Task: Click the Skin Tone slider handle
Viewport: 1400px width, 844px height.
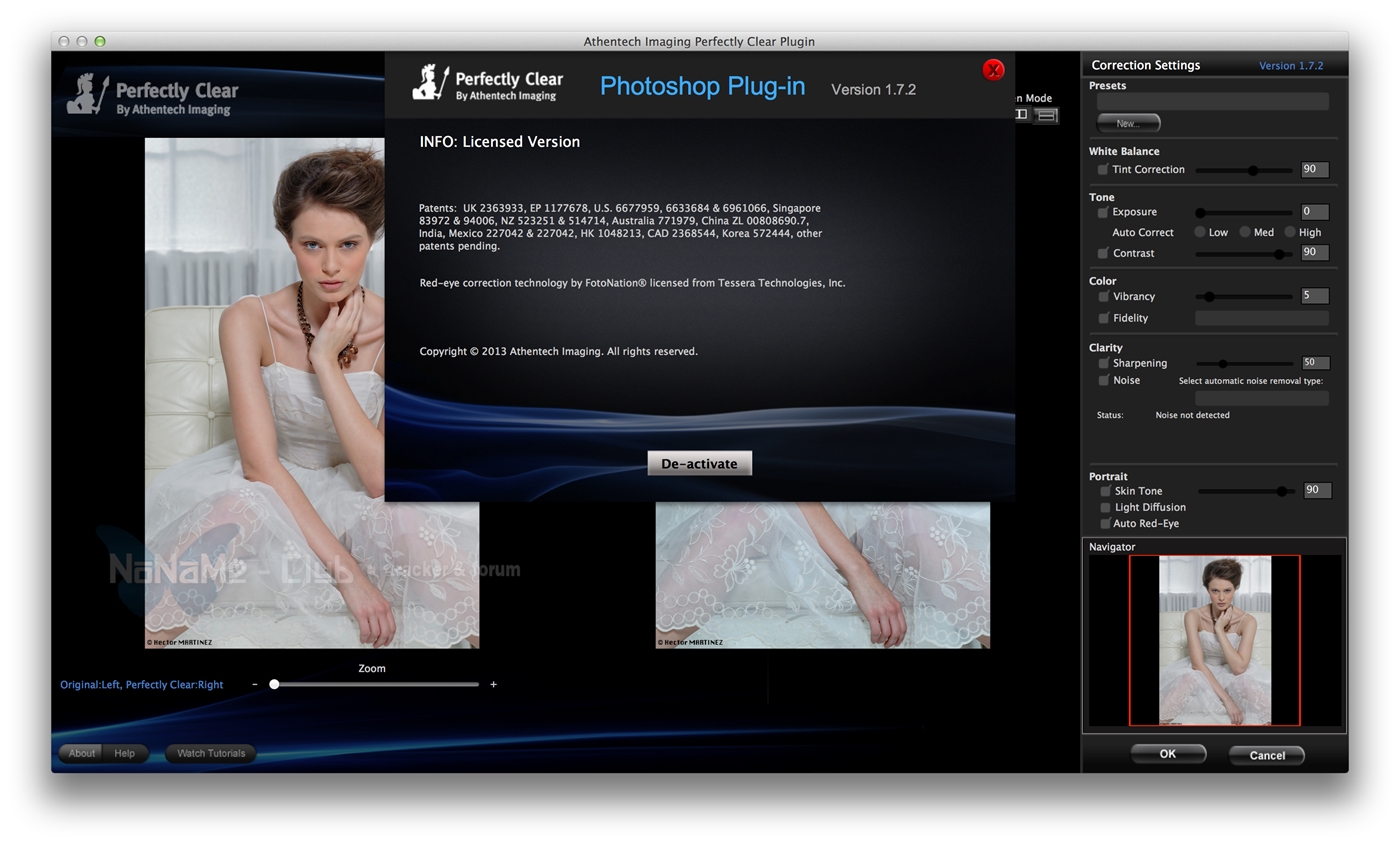Action: point(1281,491)
